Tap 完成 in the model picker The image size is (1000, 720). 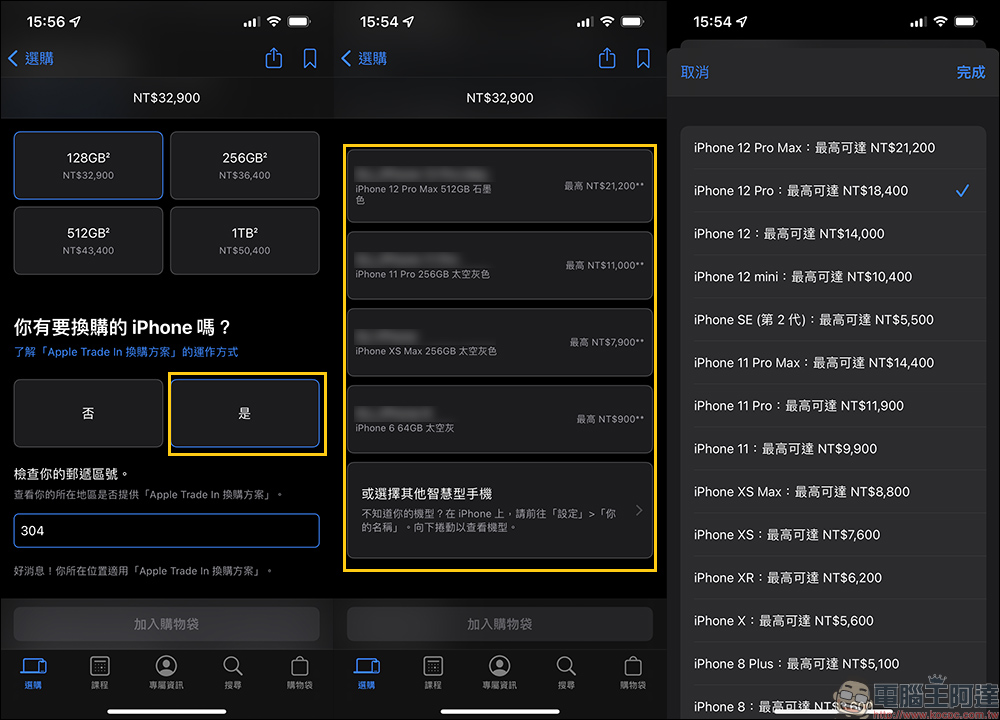pyautogui.click(x=971, y=72)
